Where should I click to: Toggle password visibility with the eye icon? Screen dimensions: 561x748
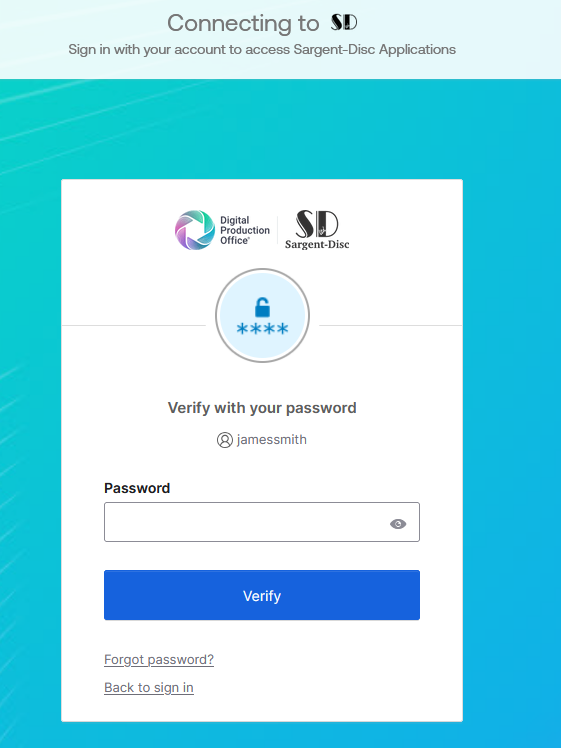click(x=398, y=524)
